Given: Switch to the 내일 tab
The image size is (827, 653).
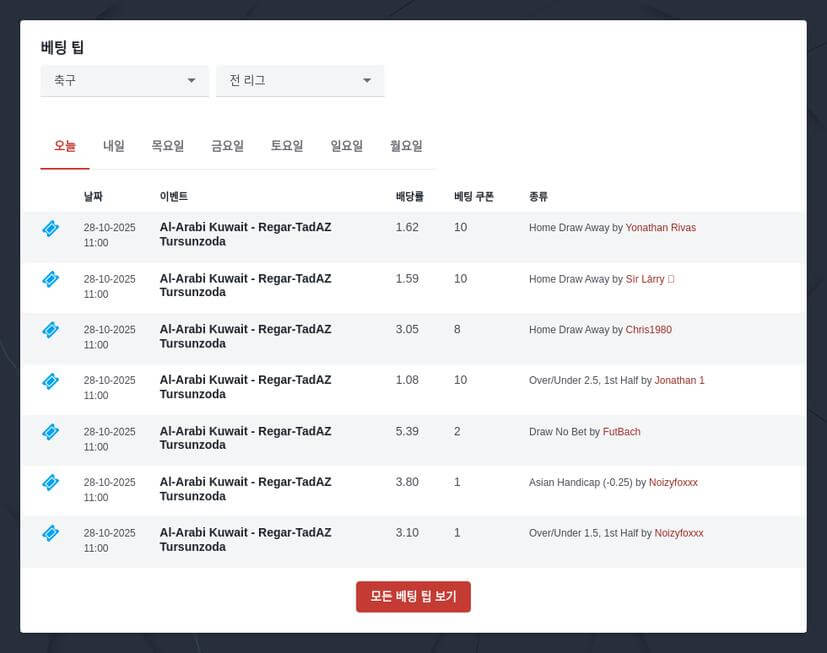Looking at the screenshot, I should coord(112,145).
